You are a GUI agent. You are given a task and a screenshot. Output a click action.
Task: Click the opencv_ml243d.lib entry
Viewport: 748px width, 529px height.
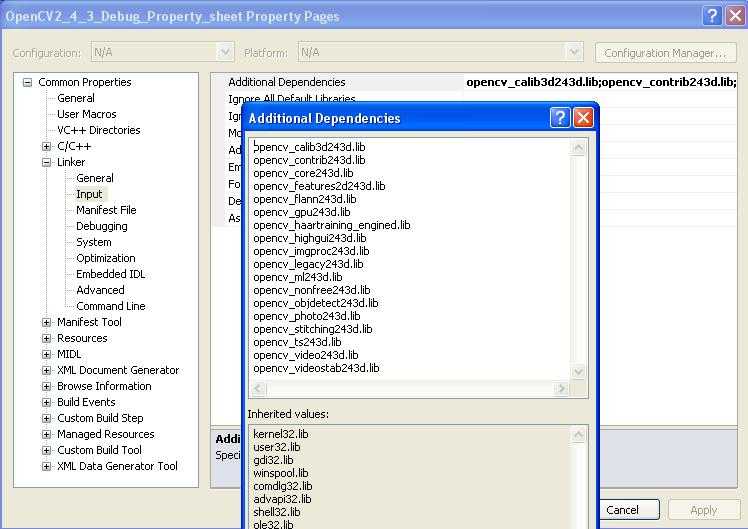tap(298, 277)
